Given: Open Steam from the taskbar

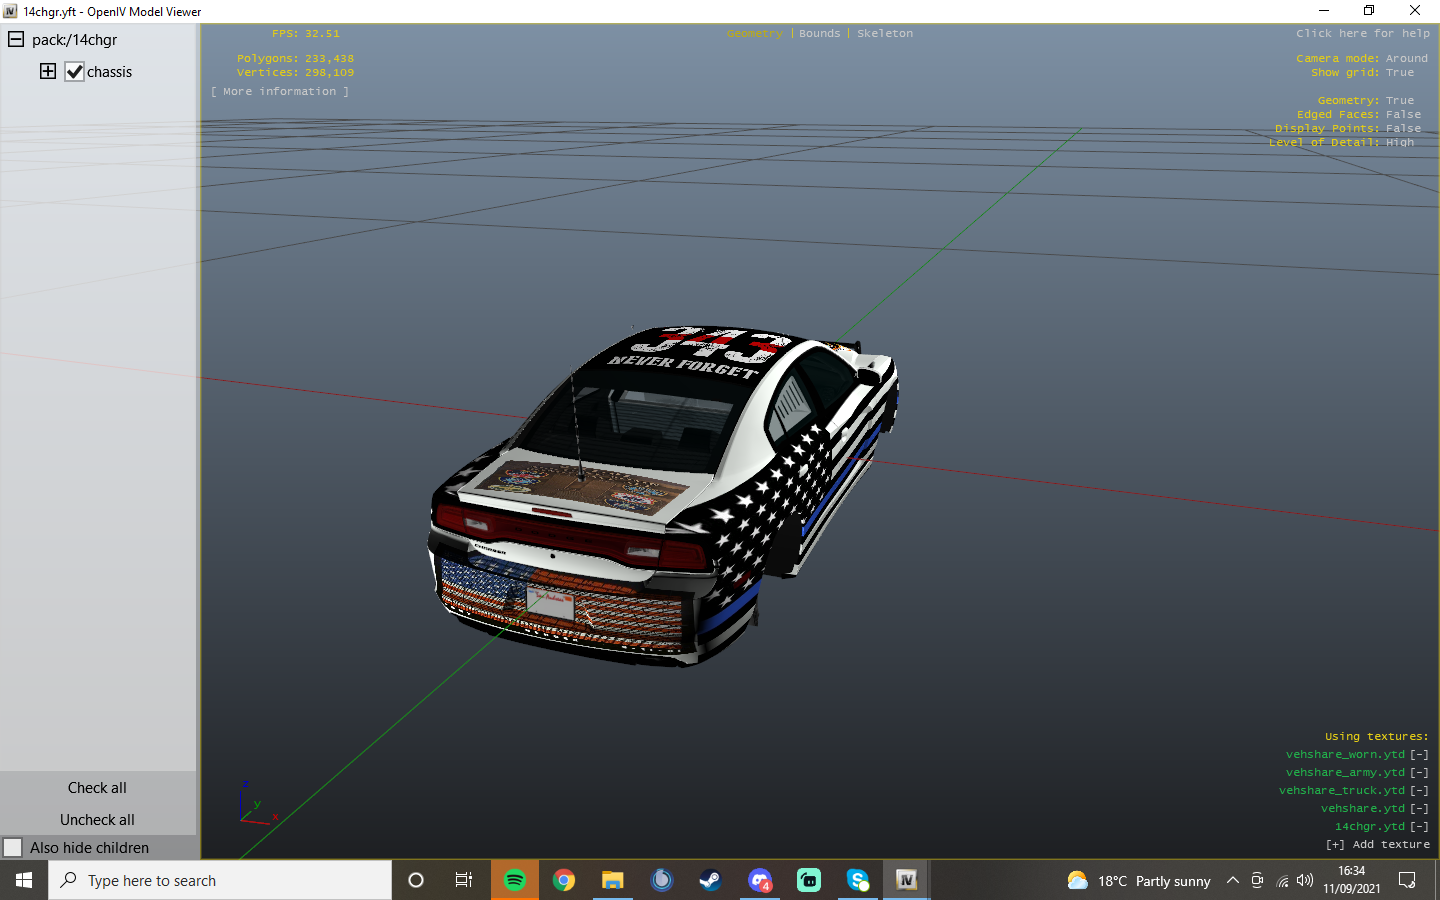Looking at the screenshot, I should click(x=710, y=880).
